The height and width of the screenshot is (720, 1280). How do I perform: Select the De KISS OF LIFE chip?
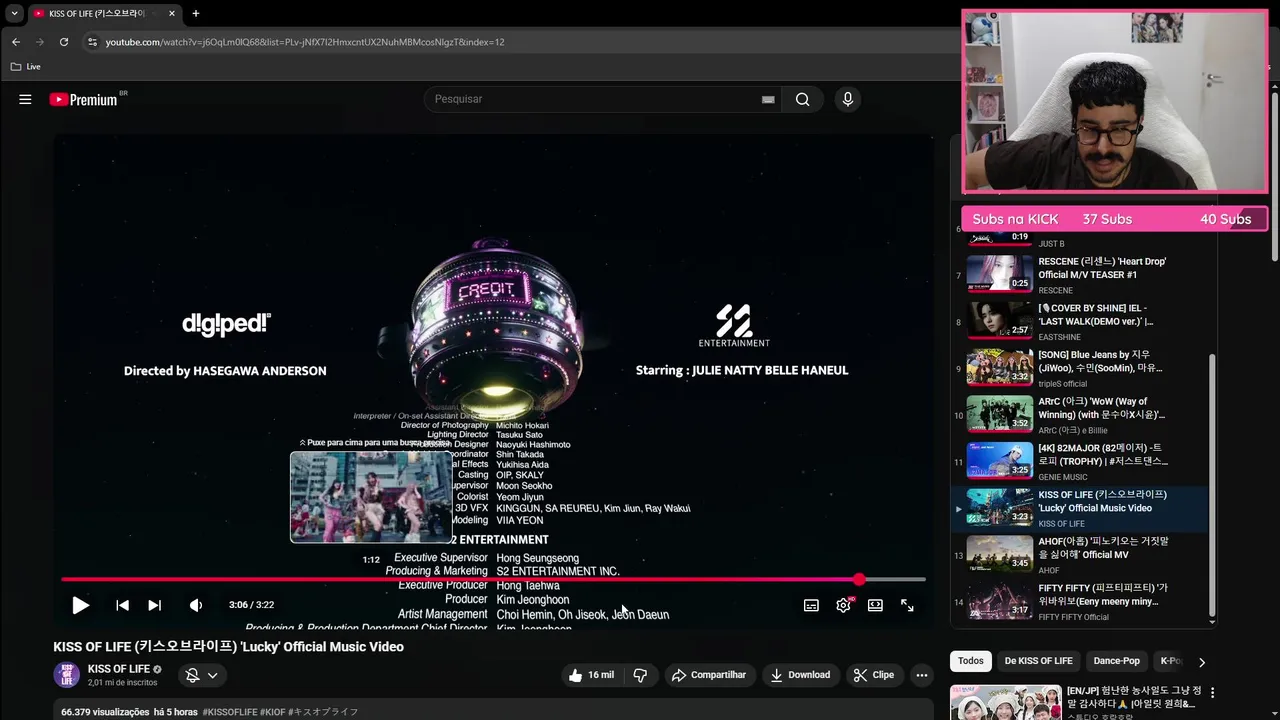(1038, 661)
